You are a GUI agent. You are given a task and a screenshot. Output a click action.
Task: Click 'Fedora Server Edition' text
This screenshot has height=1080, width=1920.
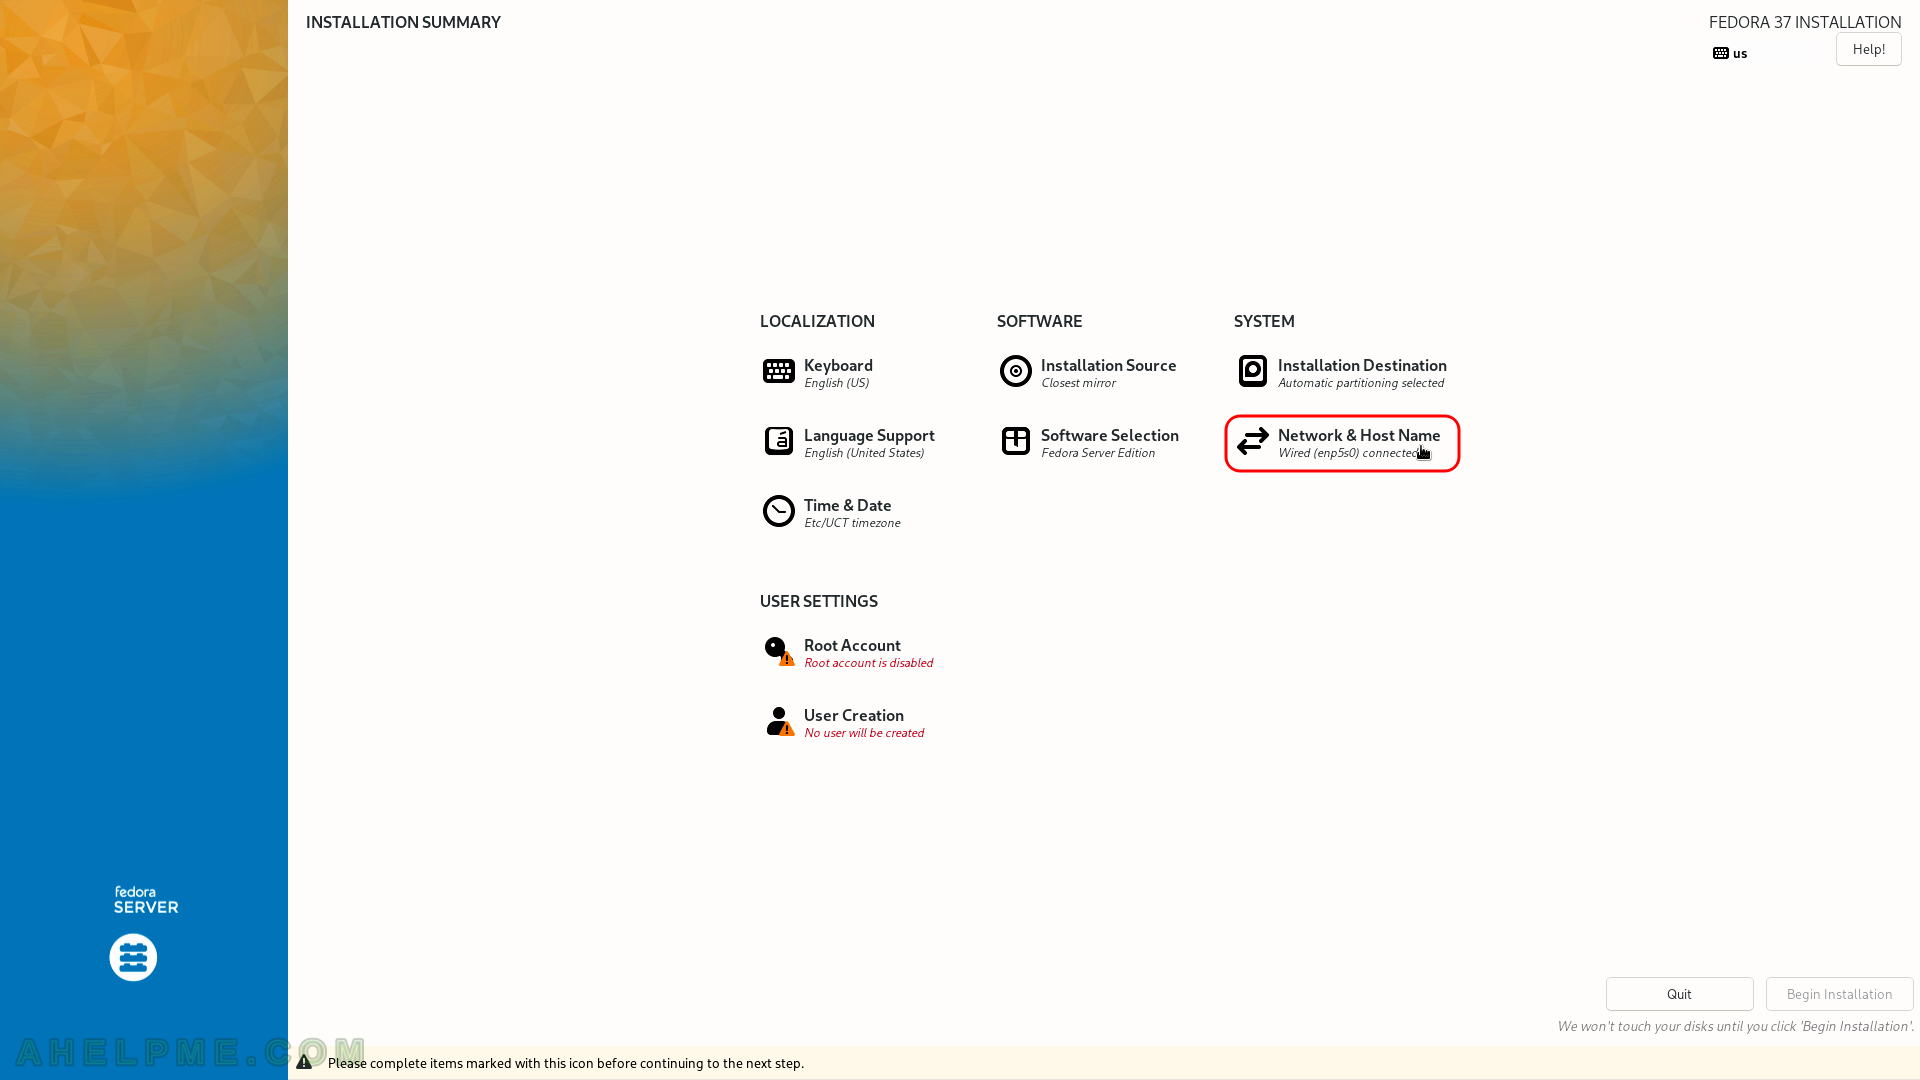(1098, 453)
